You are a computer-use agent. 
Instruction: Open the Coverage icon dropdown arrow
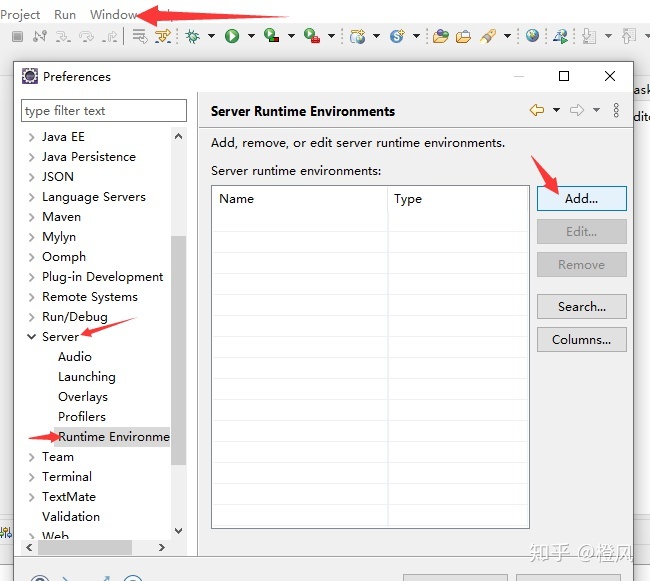[291, 36]
